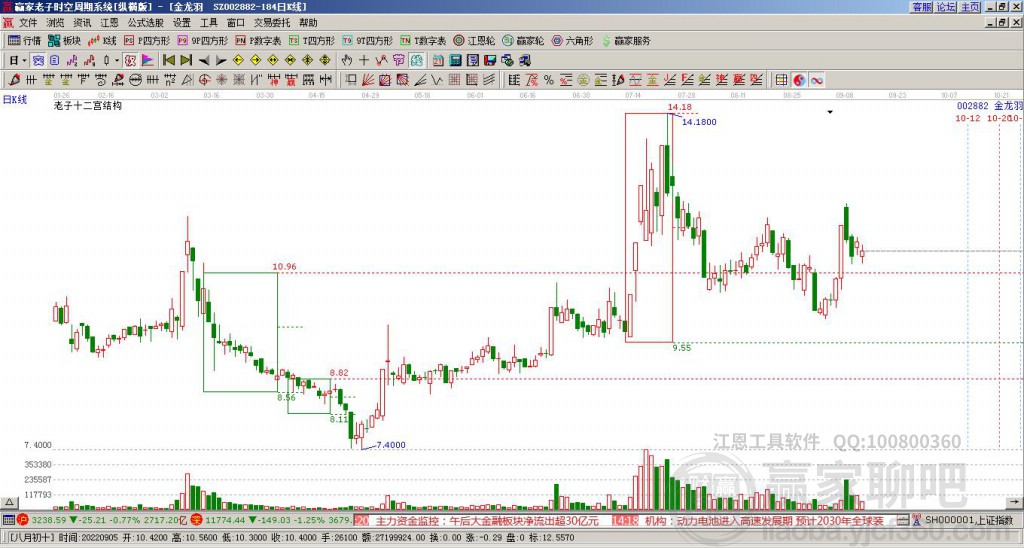Click the black right arrow icon
The image size is (1024, 548).
click(x=221, y=60)
